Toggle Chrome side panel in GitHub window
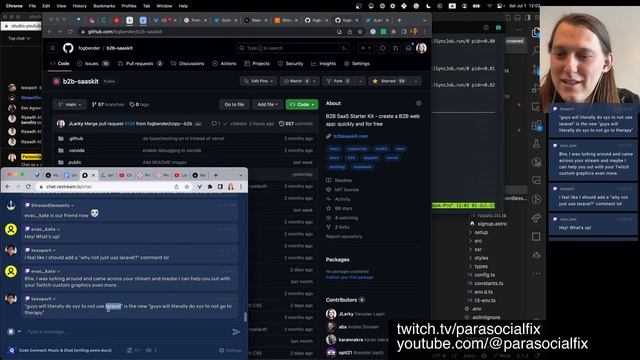This screenshot has height=360, width=640. point(404,31)
